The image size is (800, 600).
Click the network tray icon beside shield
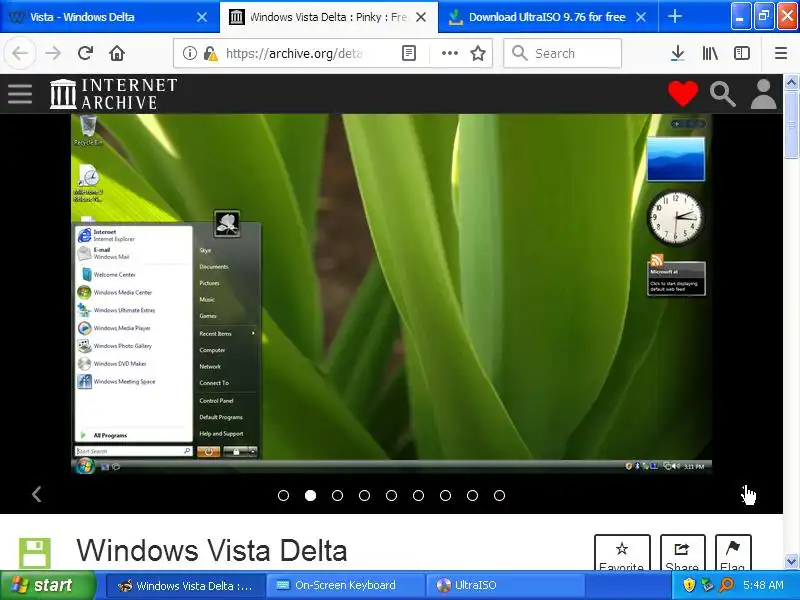click(707, 585)
